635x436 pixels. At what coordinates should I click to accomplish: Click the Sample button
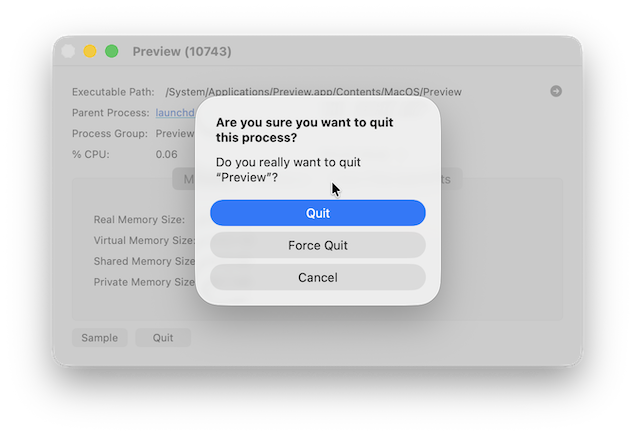[99, 338]
